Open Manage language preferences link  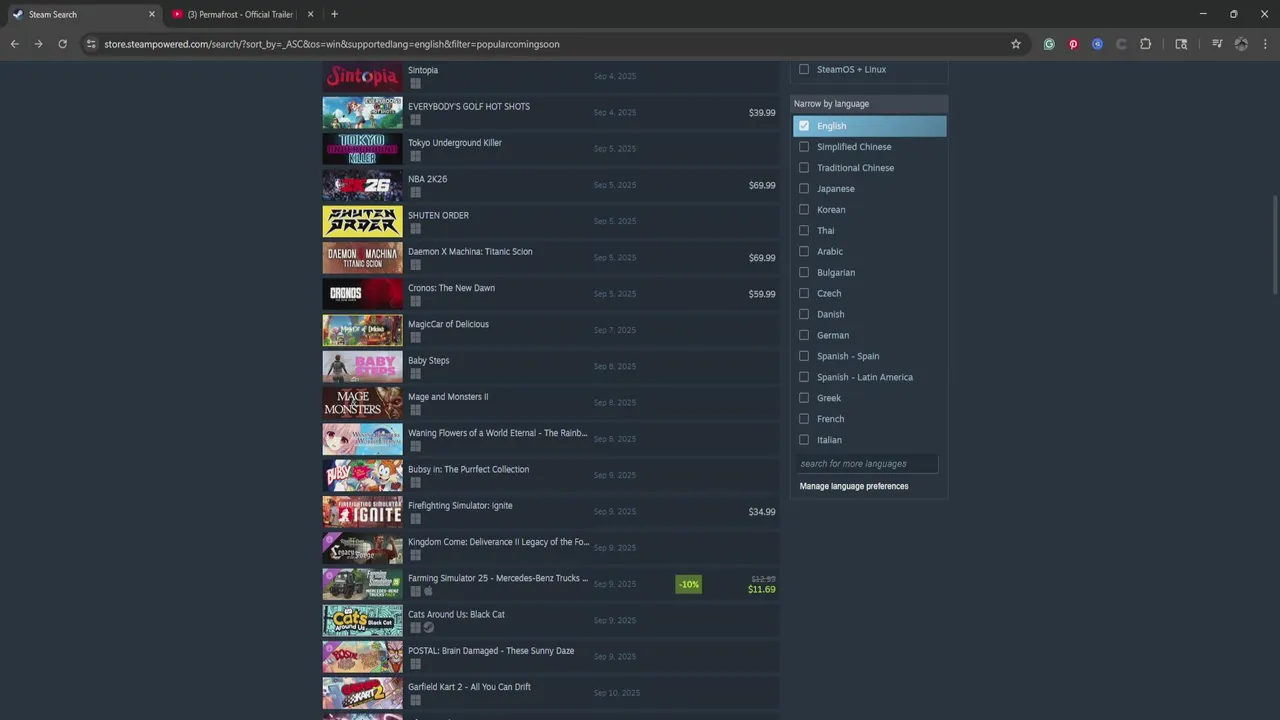[x=854, y=486]
